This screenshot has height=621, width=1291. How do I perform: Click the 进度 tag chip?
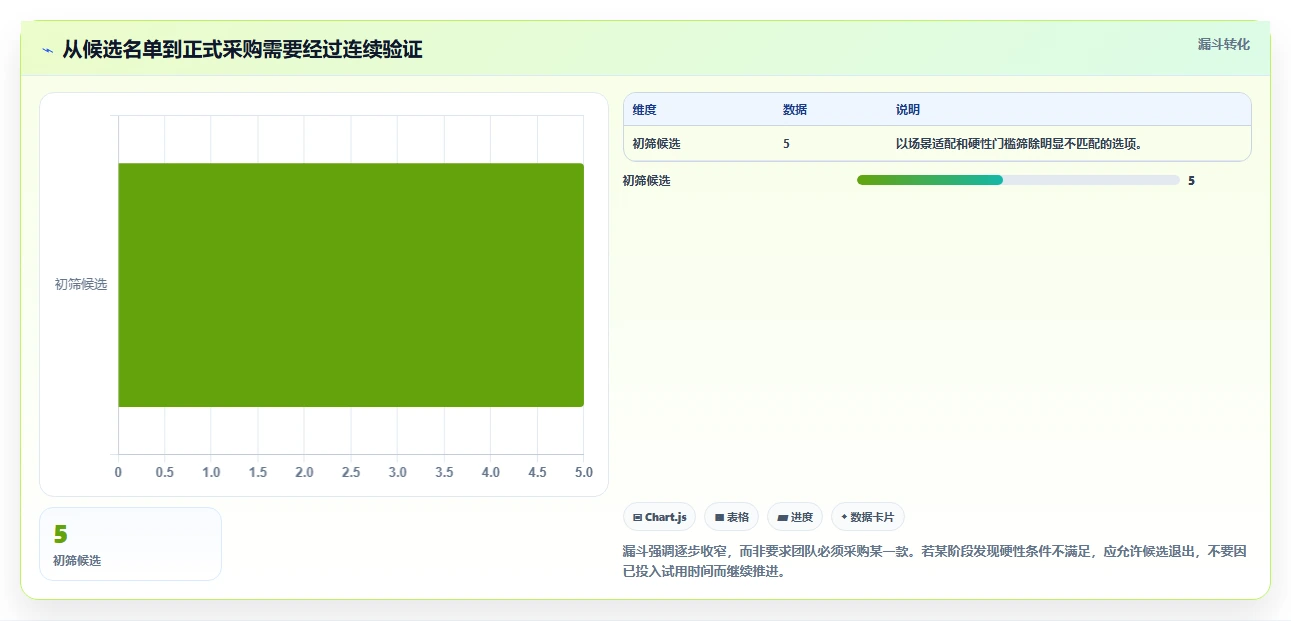[x=795, y=517]
